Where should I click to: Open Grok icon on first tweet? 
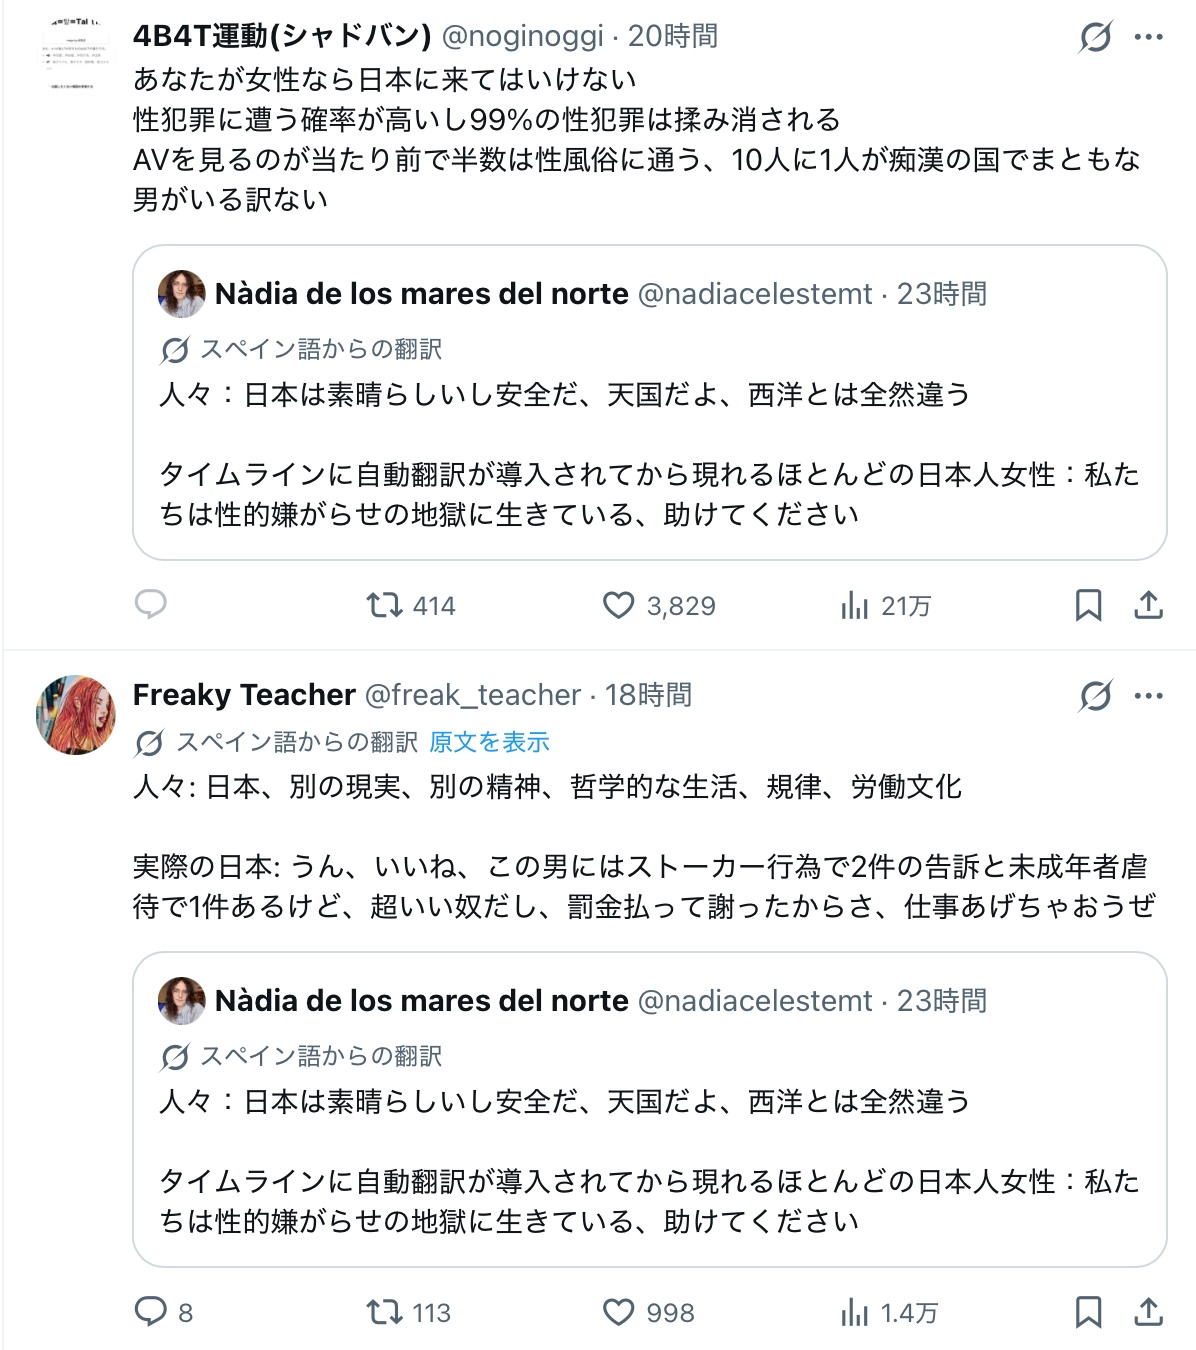point(1096,37)
